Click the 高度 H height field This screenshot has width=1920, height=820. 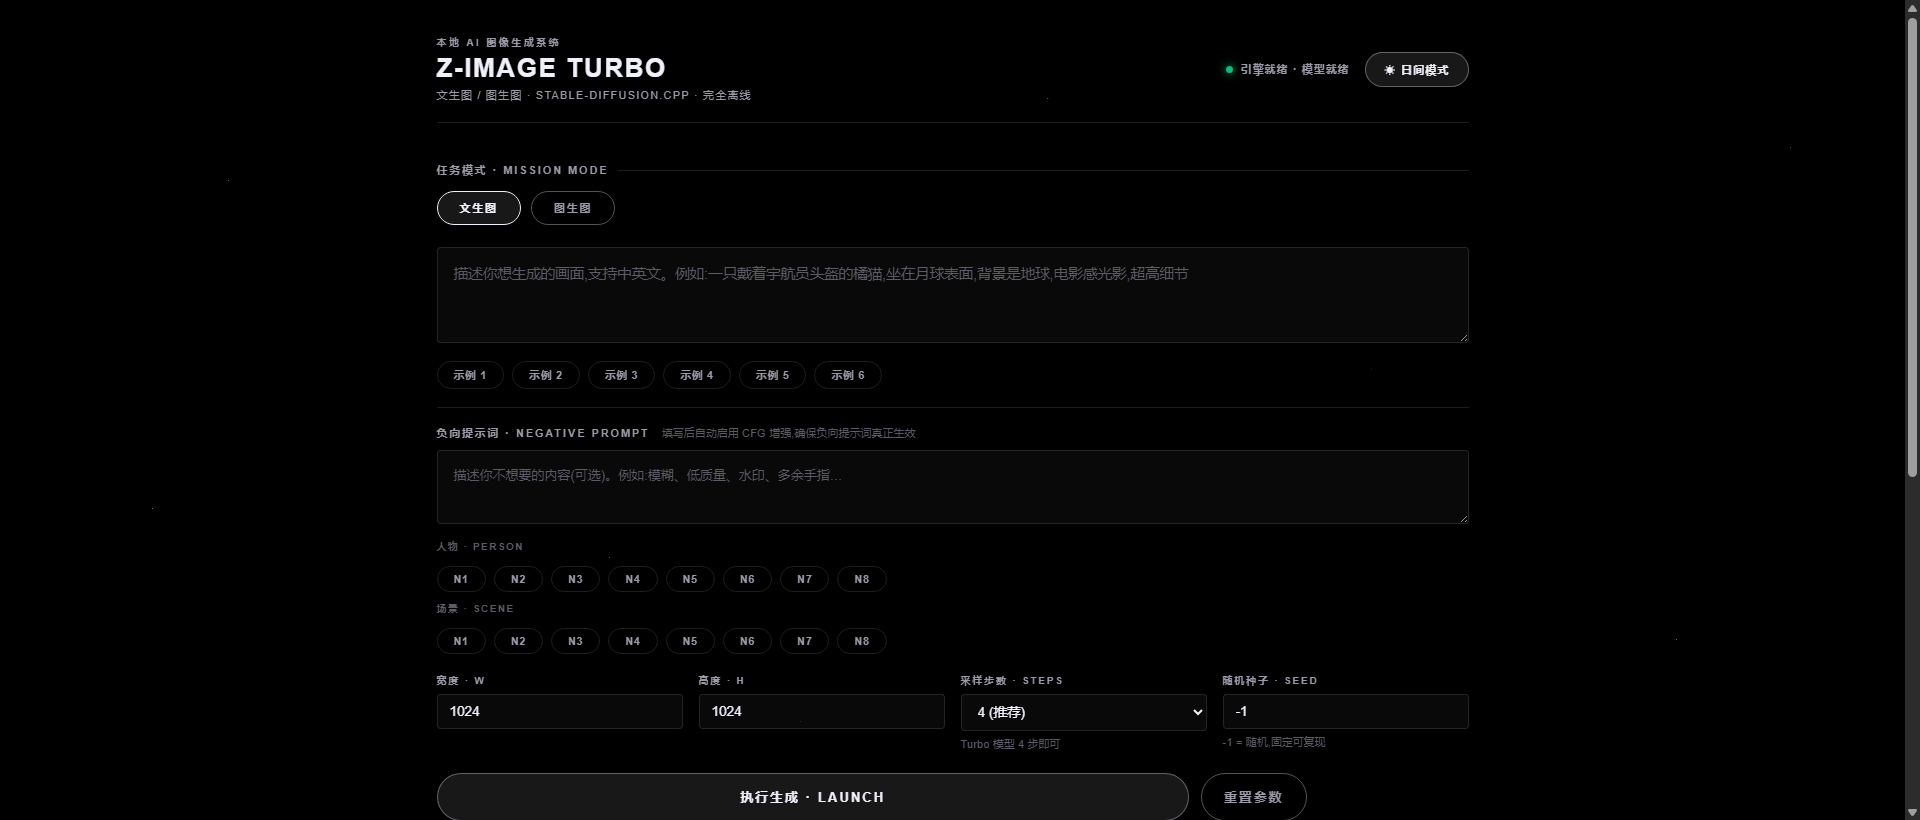822,712
